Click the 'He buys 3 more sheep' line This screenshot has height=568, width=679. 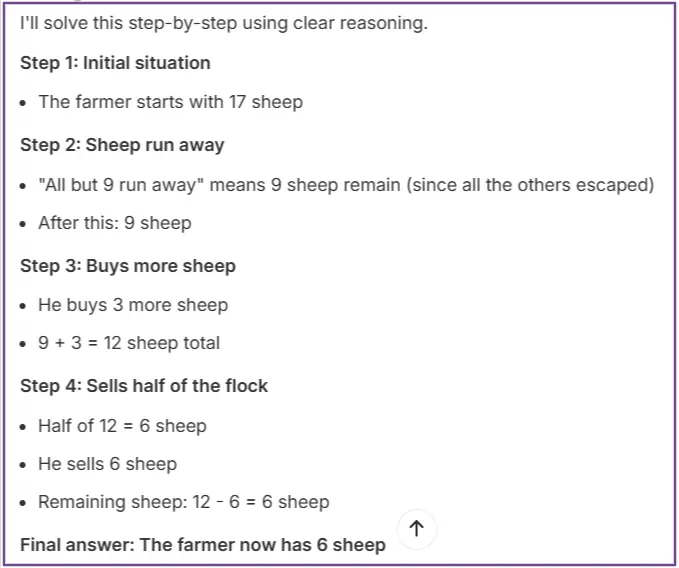[133, 305]
